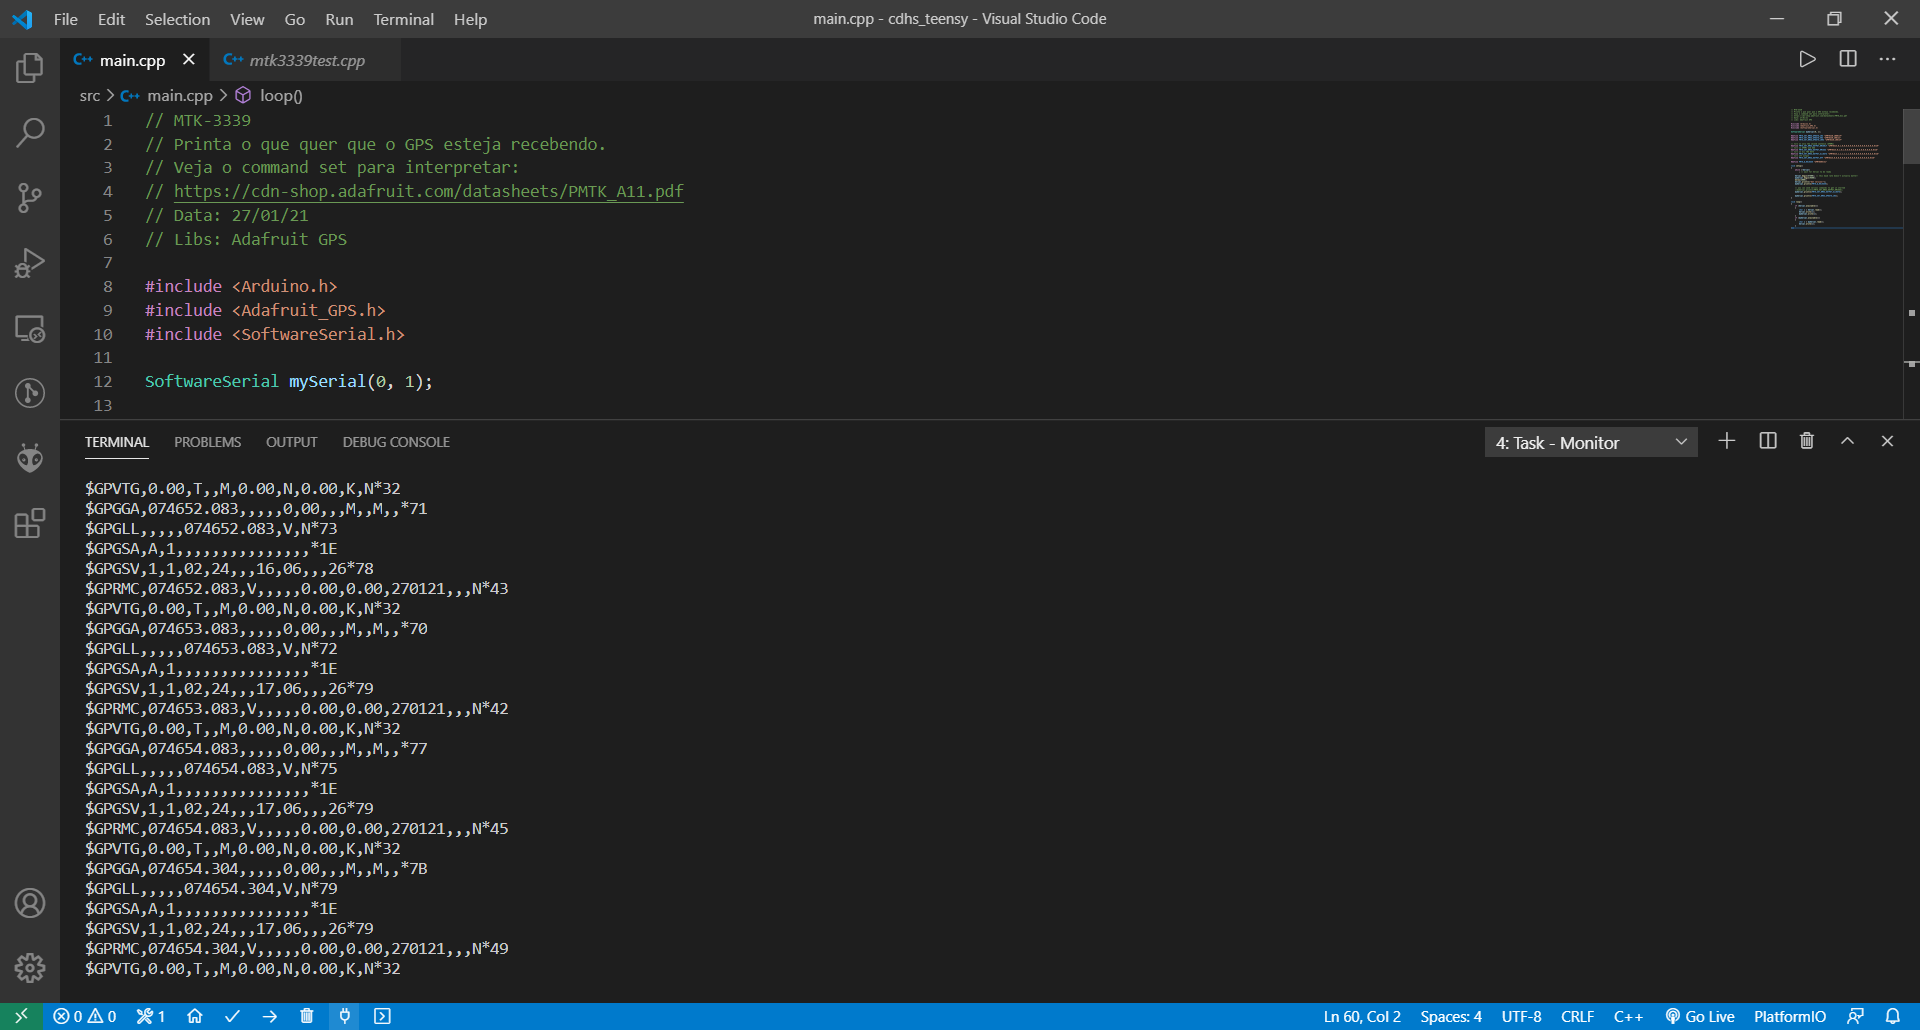Click Go Live in status bar
Image resolution: width=1920 pixels, height=1030 pixels.
tap(1699, 1016)
